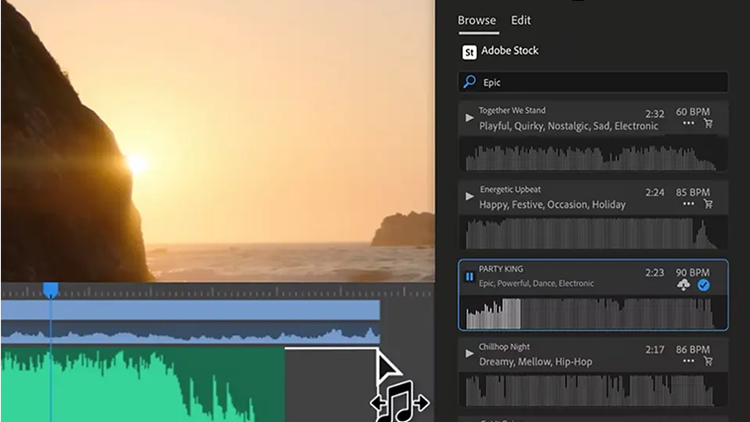Focus the Epic search field
Screen dimensions: 750x422
[593, 82]
